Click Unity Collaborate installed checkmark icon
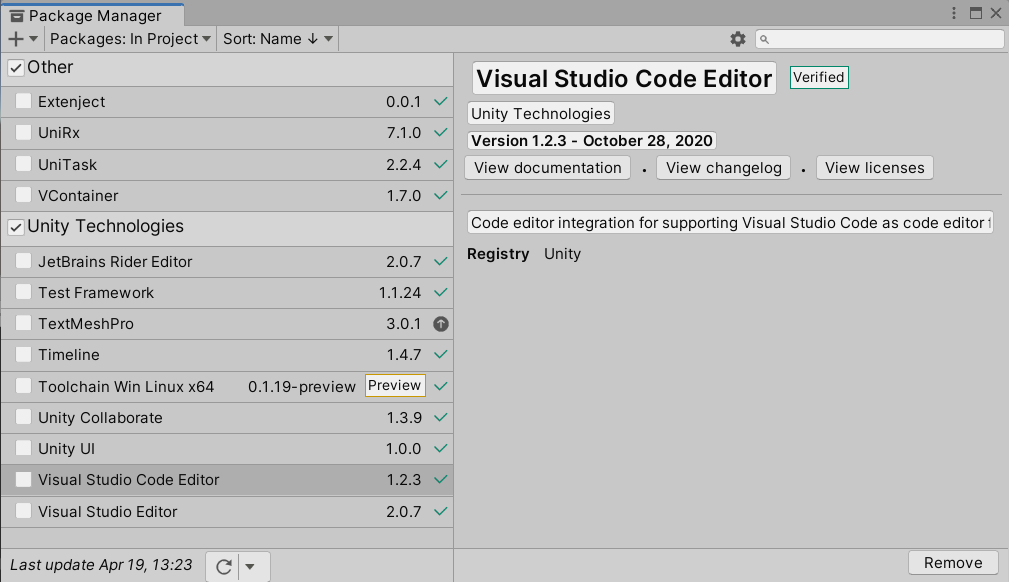 tap(441, 417)
